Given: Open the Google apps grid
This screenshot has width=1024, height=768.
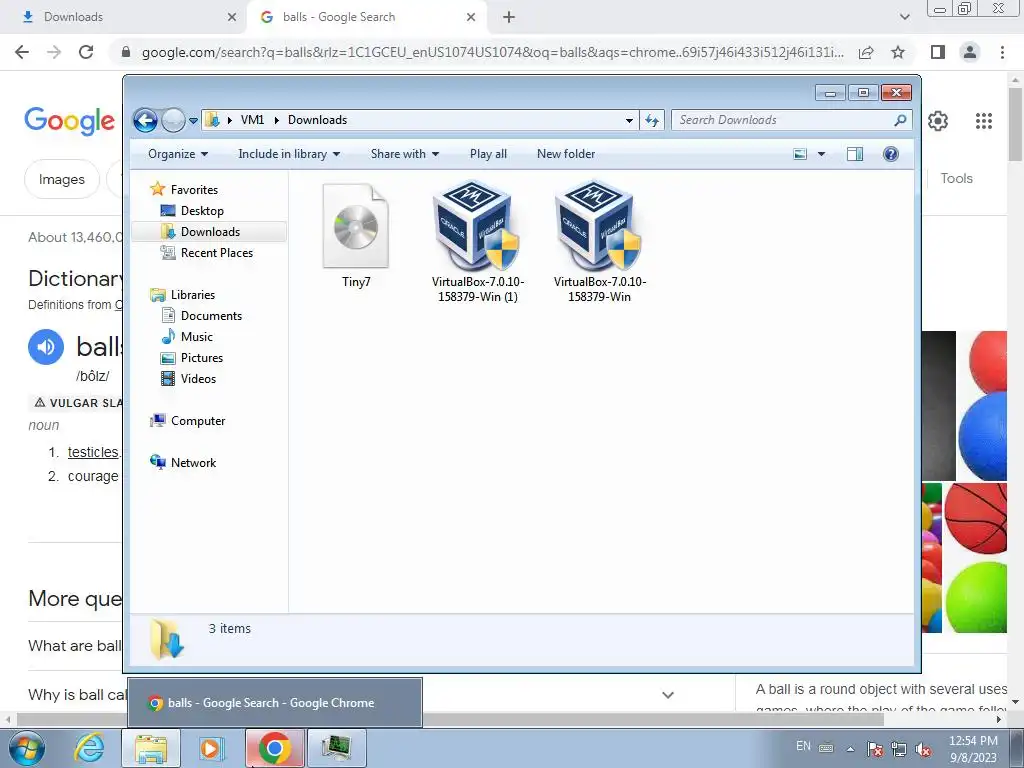Looking at the screenshot, I should pos(984,121).
